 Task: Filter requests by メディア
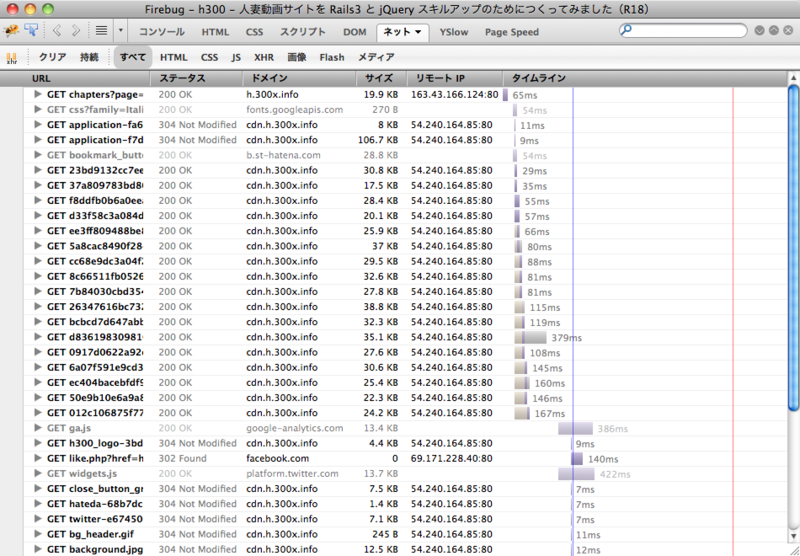point(376,57)
